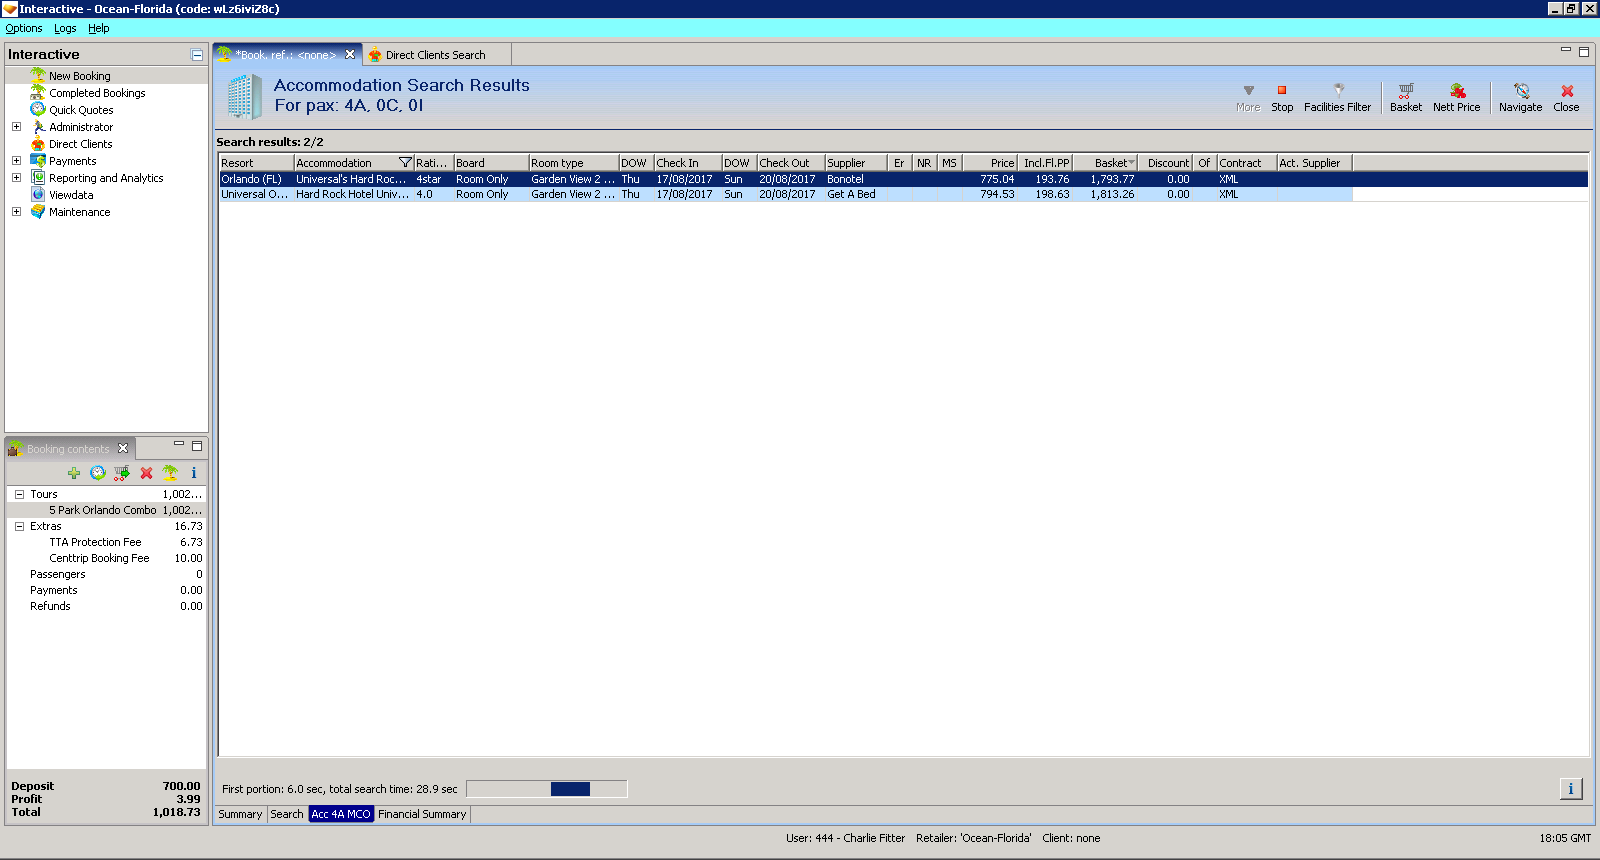This screenshot has width=1600, height=860.
Task: Click the search progress bar
Action: 547,789
